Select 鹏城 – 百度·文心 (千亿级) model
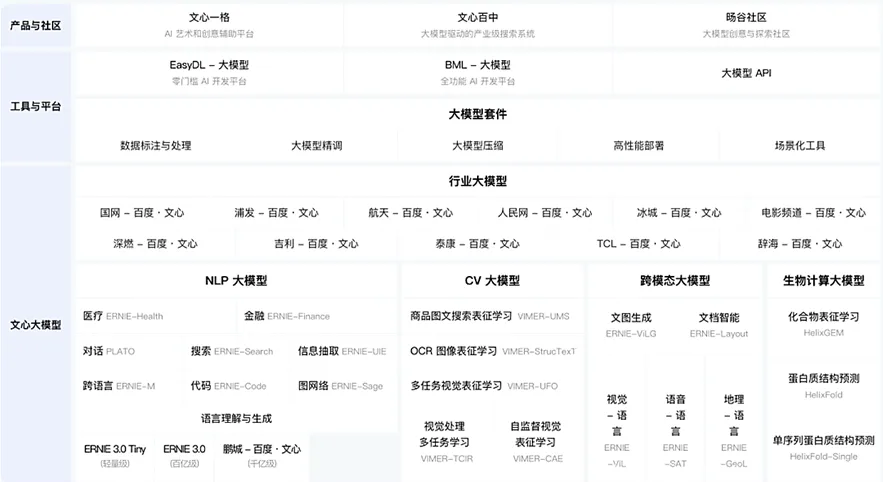 (x=262, y=456)
